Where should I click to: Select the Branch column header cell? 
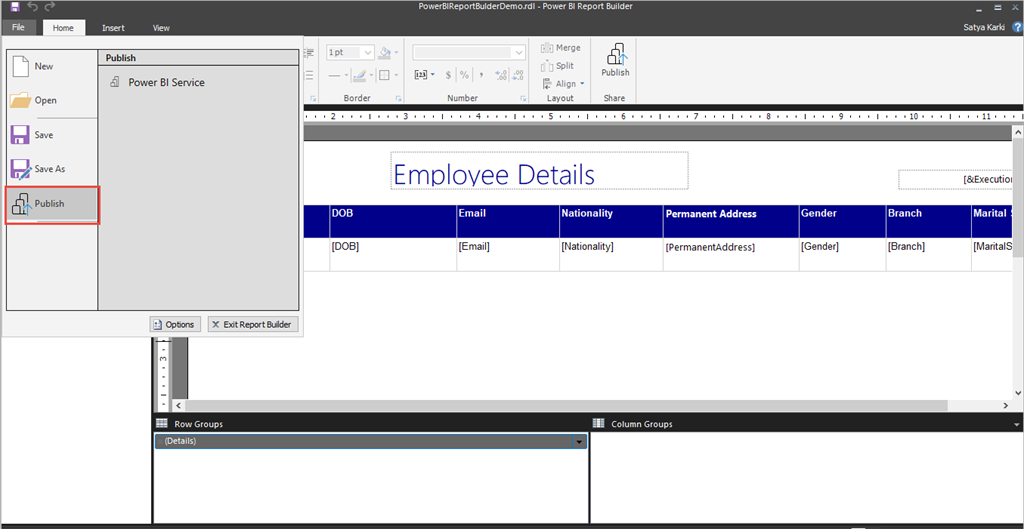(928, 221)
